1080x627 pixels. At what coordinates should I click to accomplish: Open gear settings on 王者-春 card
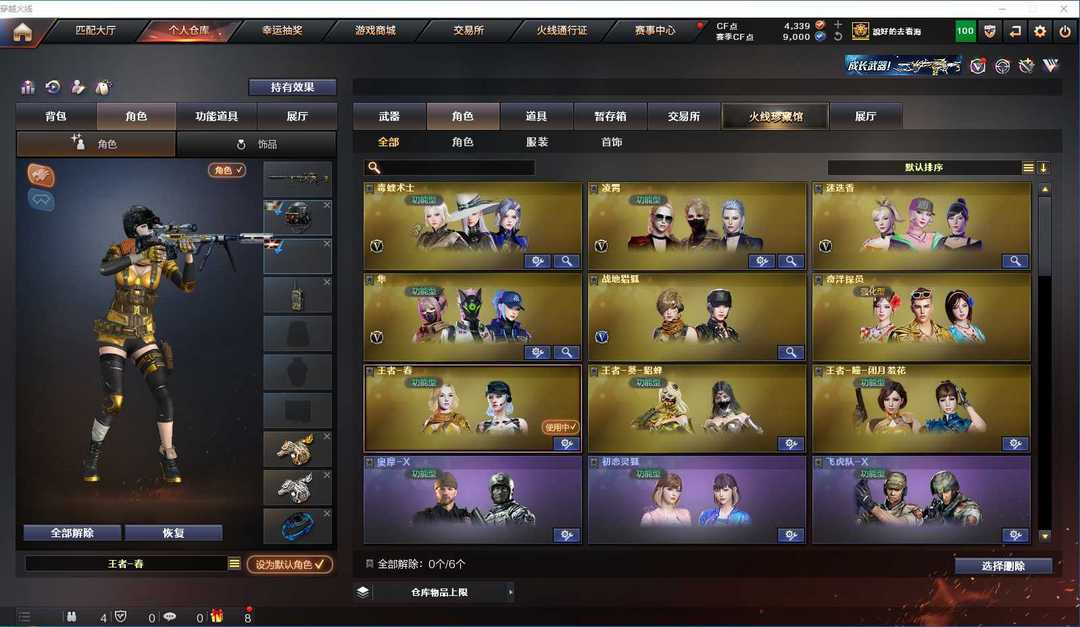tap(566, 444)
